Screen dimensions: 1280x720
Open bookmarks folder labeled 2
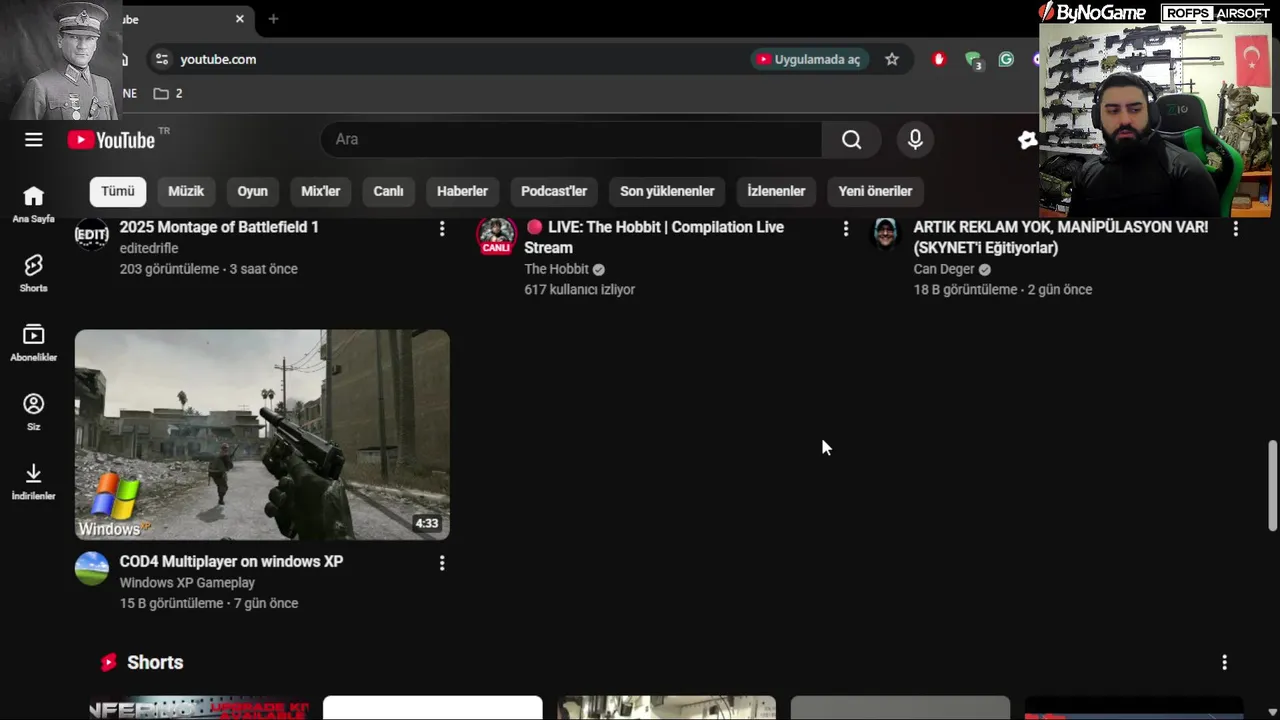[167, 93]
